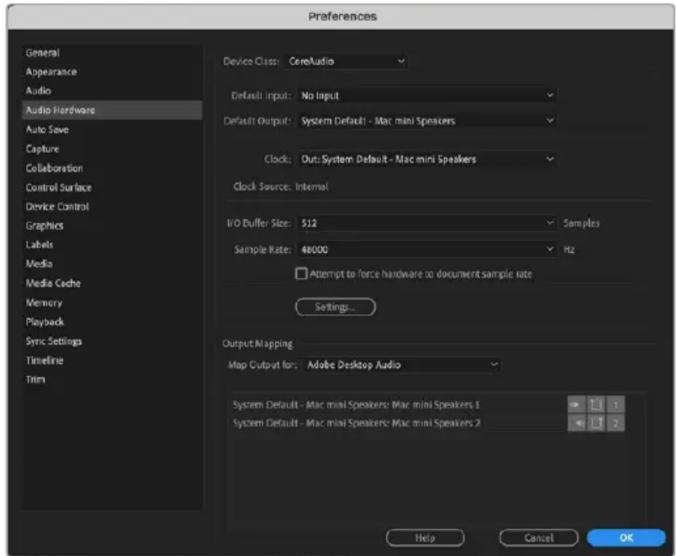Select Labels preferences category
The width and height of the screenshot is (676, 556).
point(112,244)
